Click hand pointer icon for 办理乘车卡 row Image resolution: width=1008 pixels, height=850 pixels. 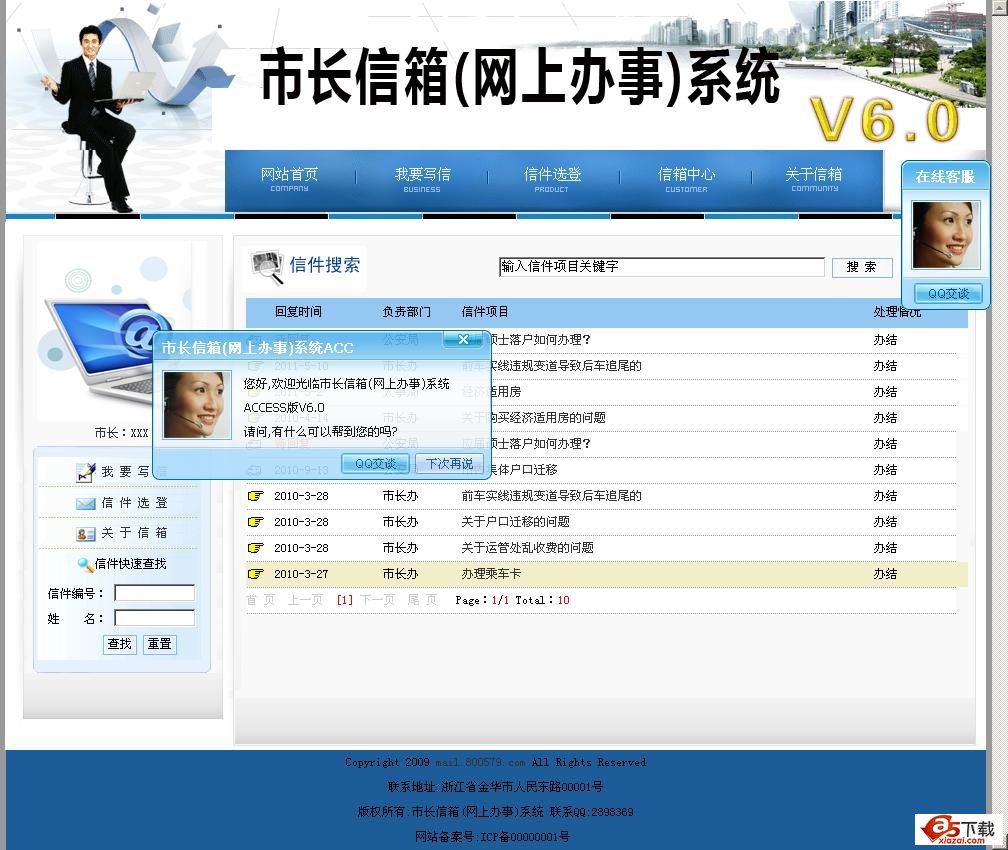click(x=256, y=574)
